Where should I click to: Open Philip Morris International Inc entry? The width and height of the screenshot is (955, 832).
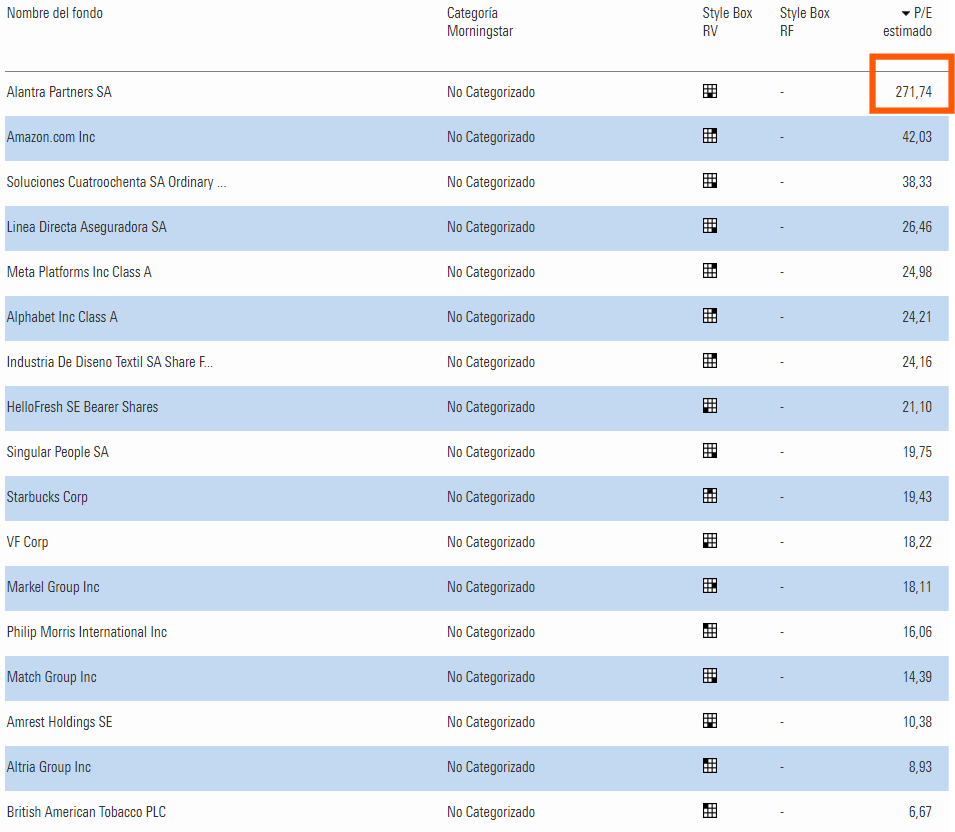87,633
